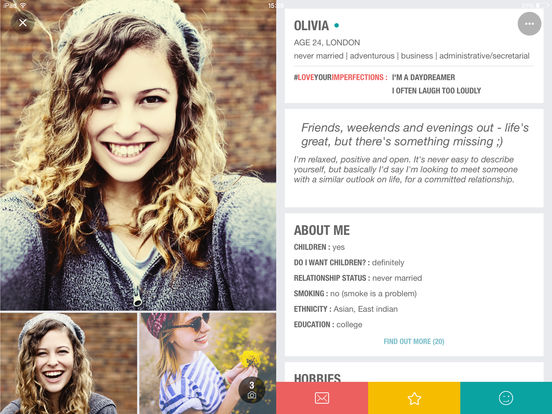Tap the About Me section heading

(322, 230)
